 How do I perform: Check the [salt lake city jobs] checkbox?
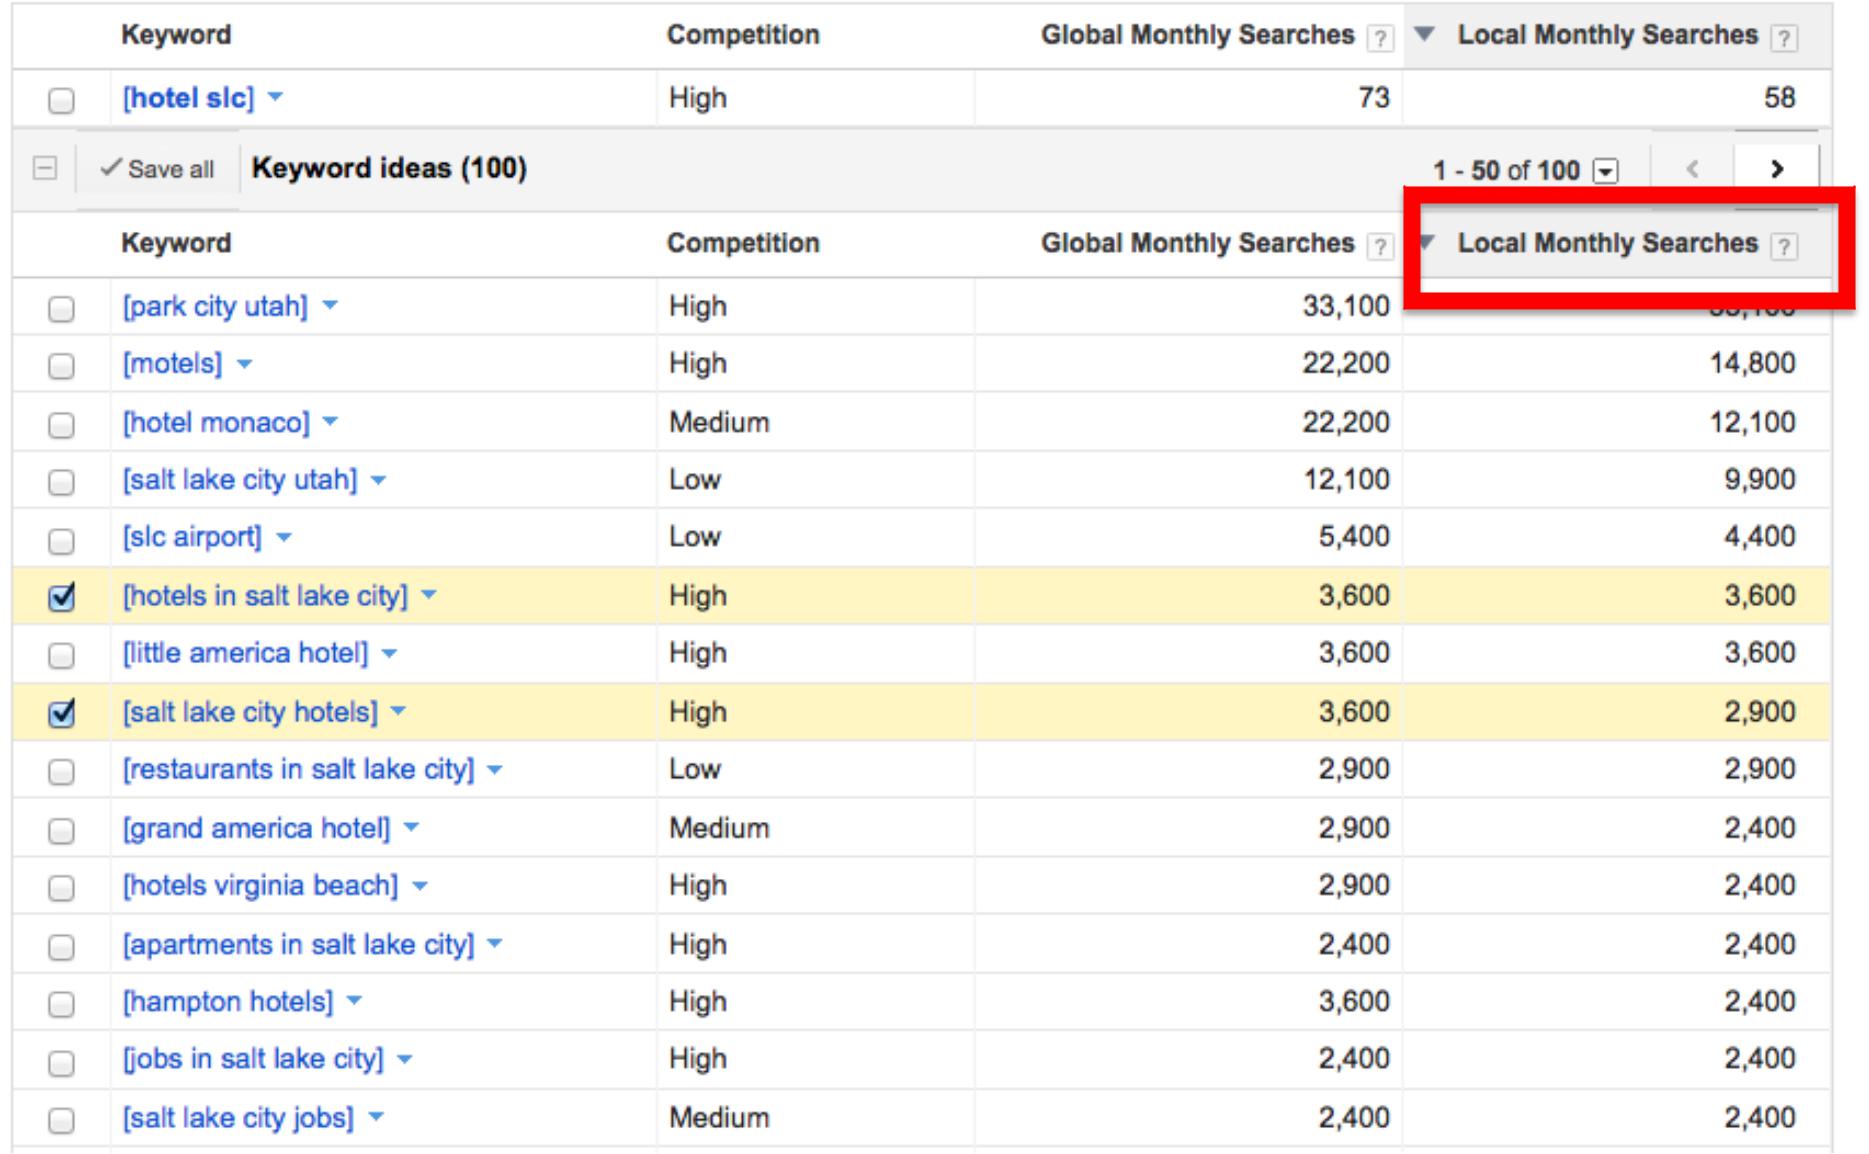(61, 1120)
